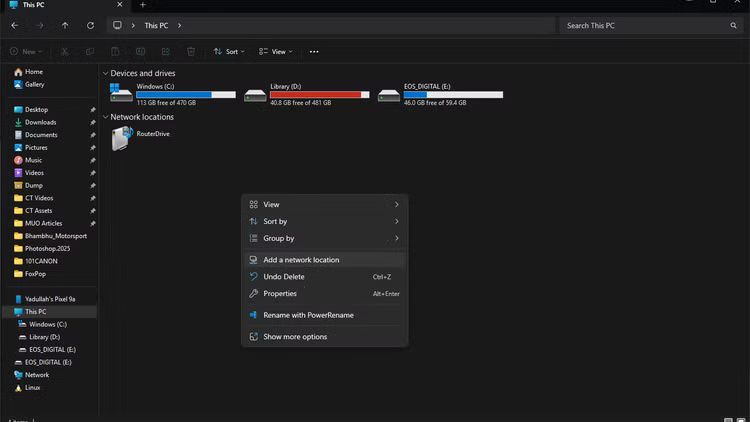Click Rename with PowerRename

(x=308, y=315)
